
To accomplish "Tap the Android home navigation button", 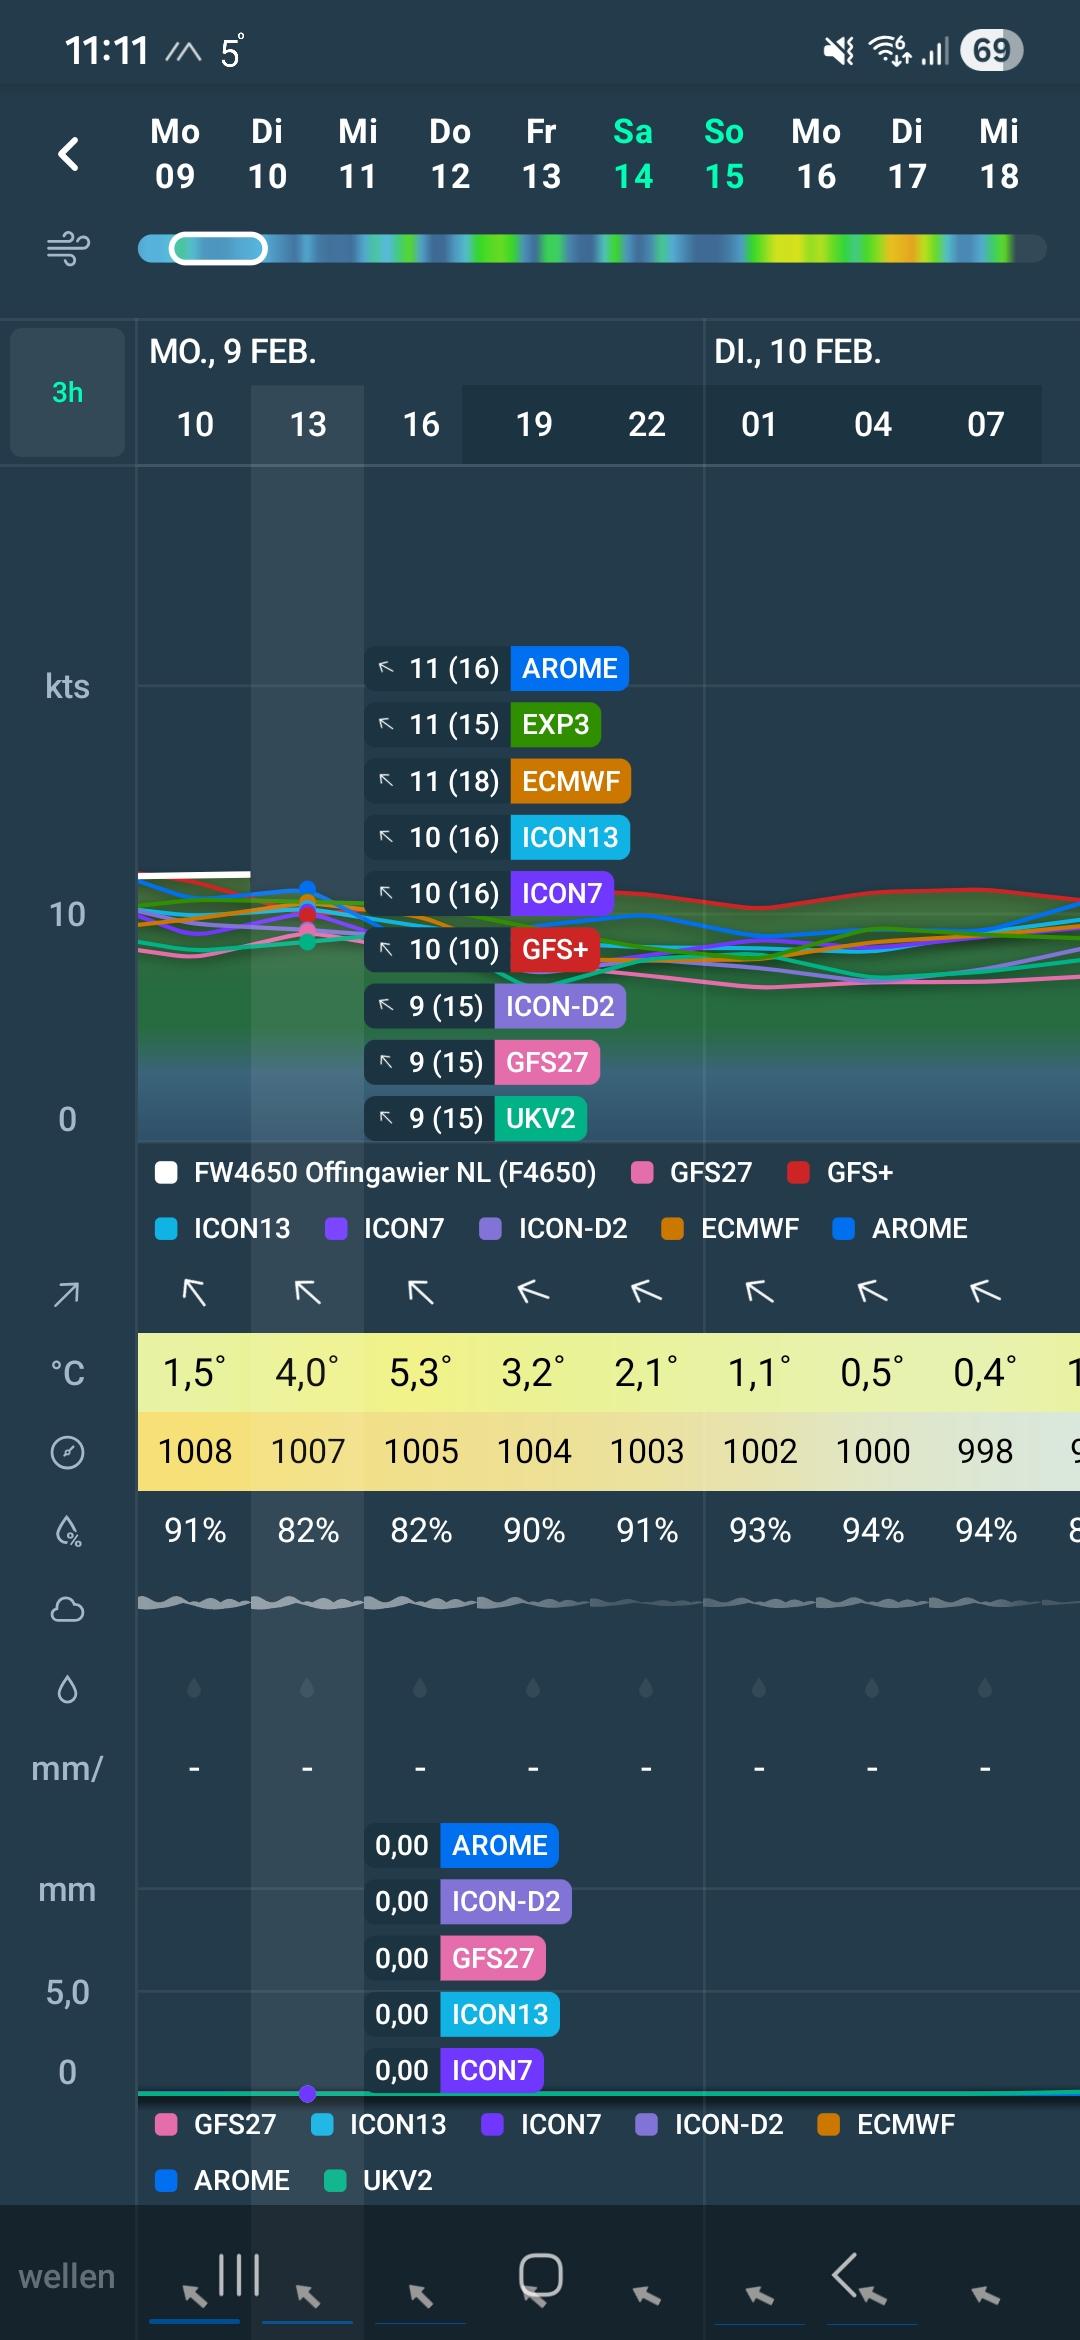I will 540,2276.
